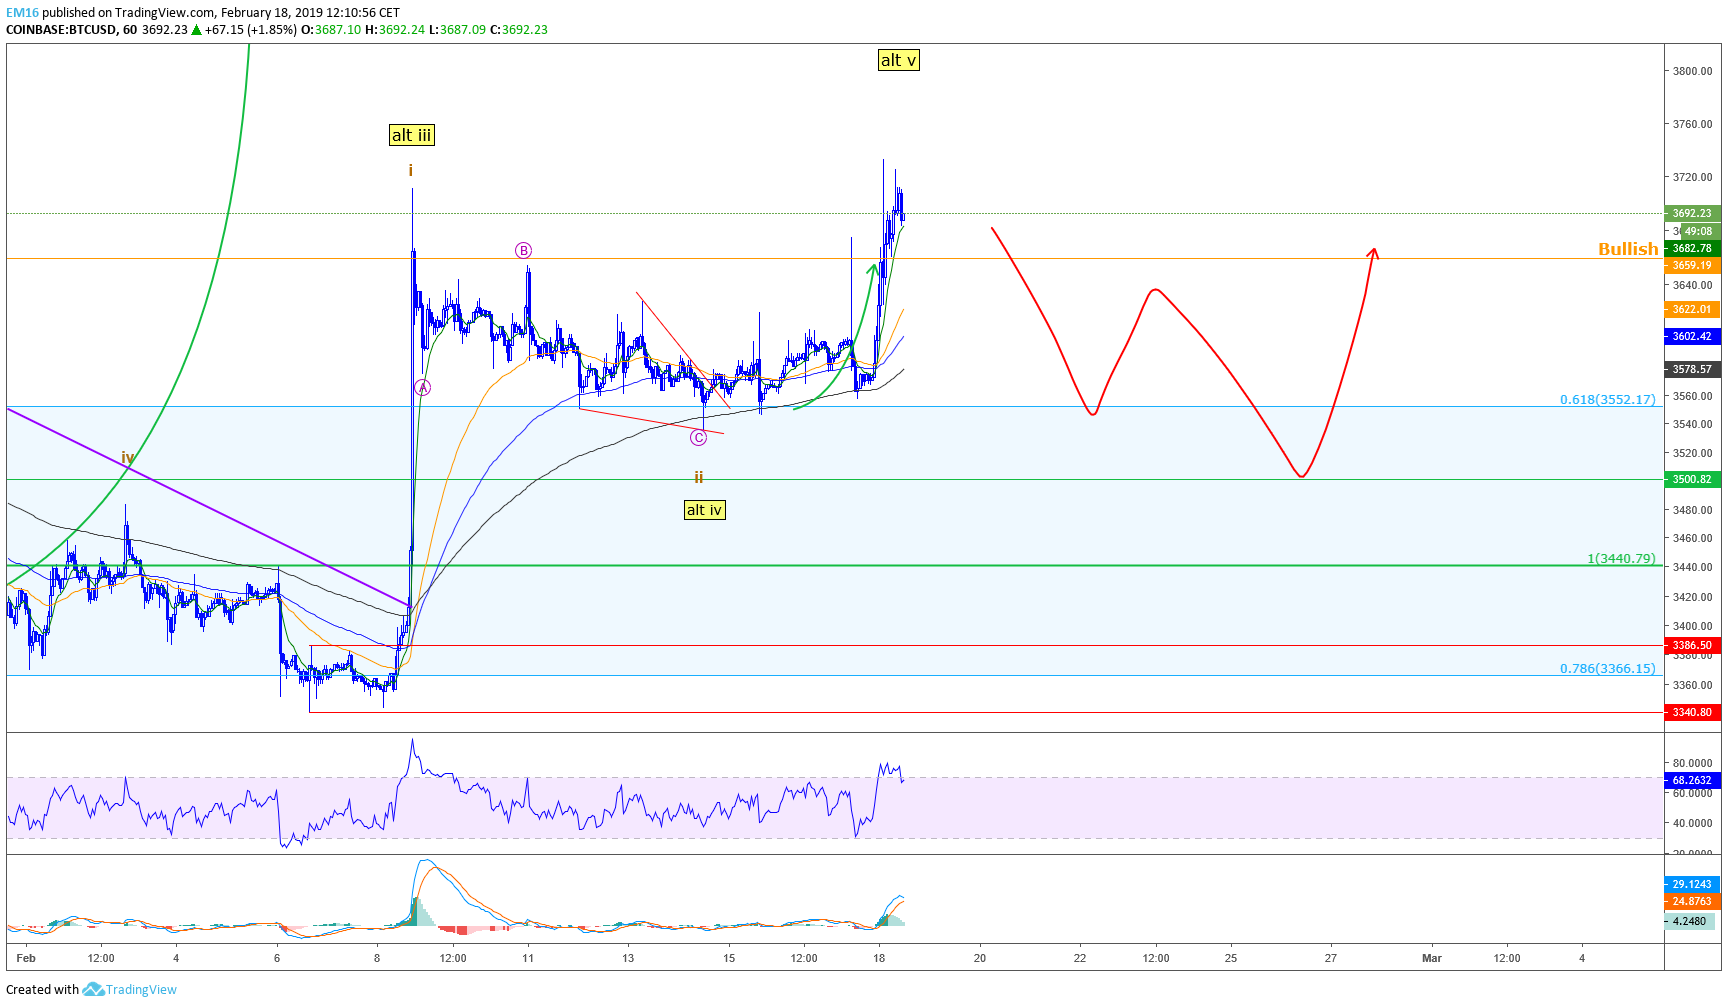This screenshot has width=1728, height=1007.
Task: Click the low value L:3687.09
Action: point(457,30)
